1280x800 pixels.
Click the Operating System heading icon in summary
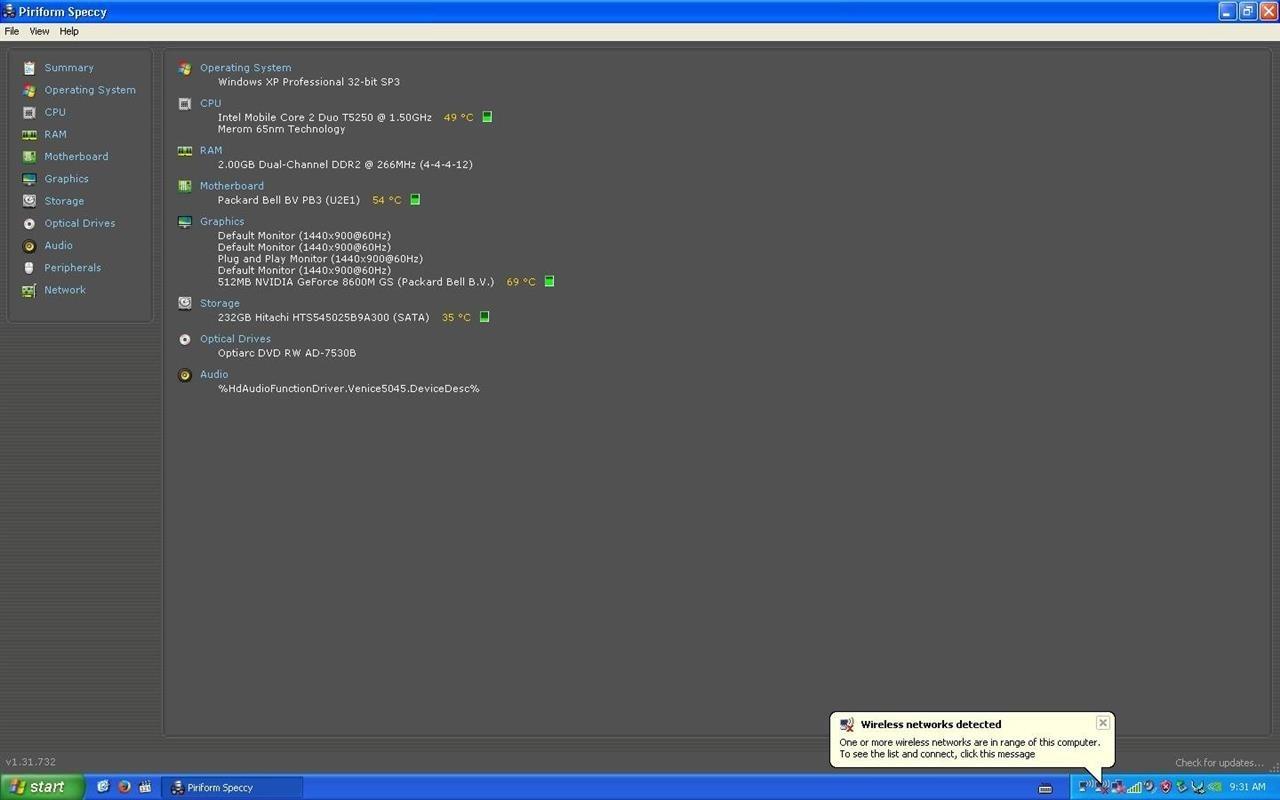pos(185,68)
